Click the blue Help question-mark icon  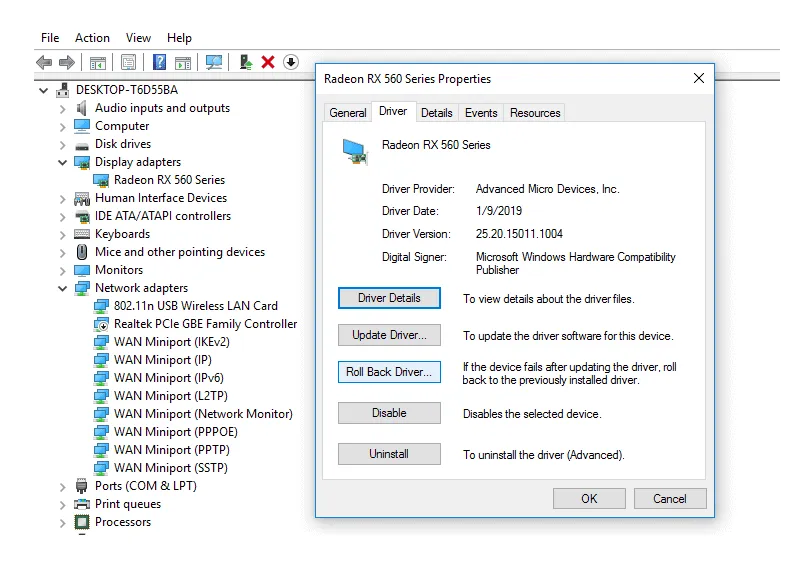click(x=160, y=62)
